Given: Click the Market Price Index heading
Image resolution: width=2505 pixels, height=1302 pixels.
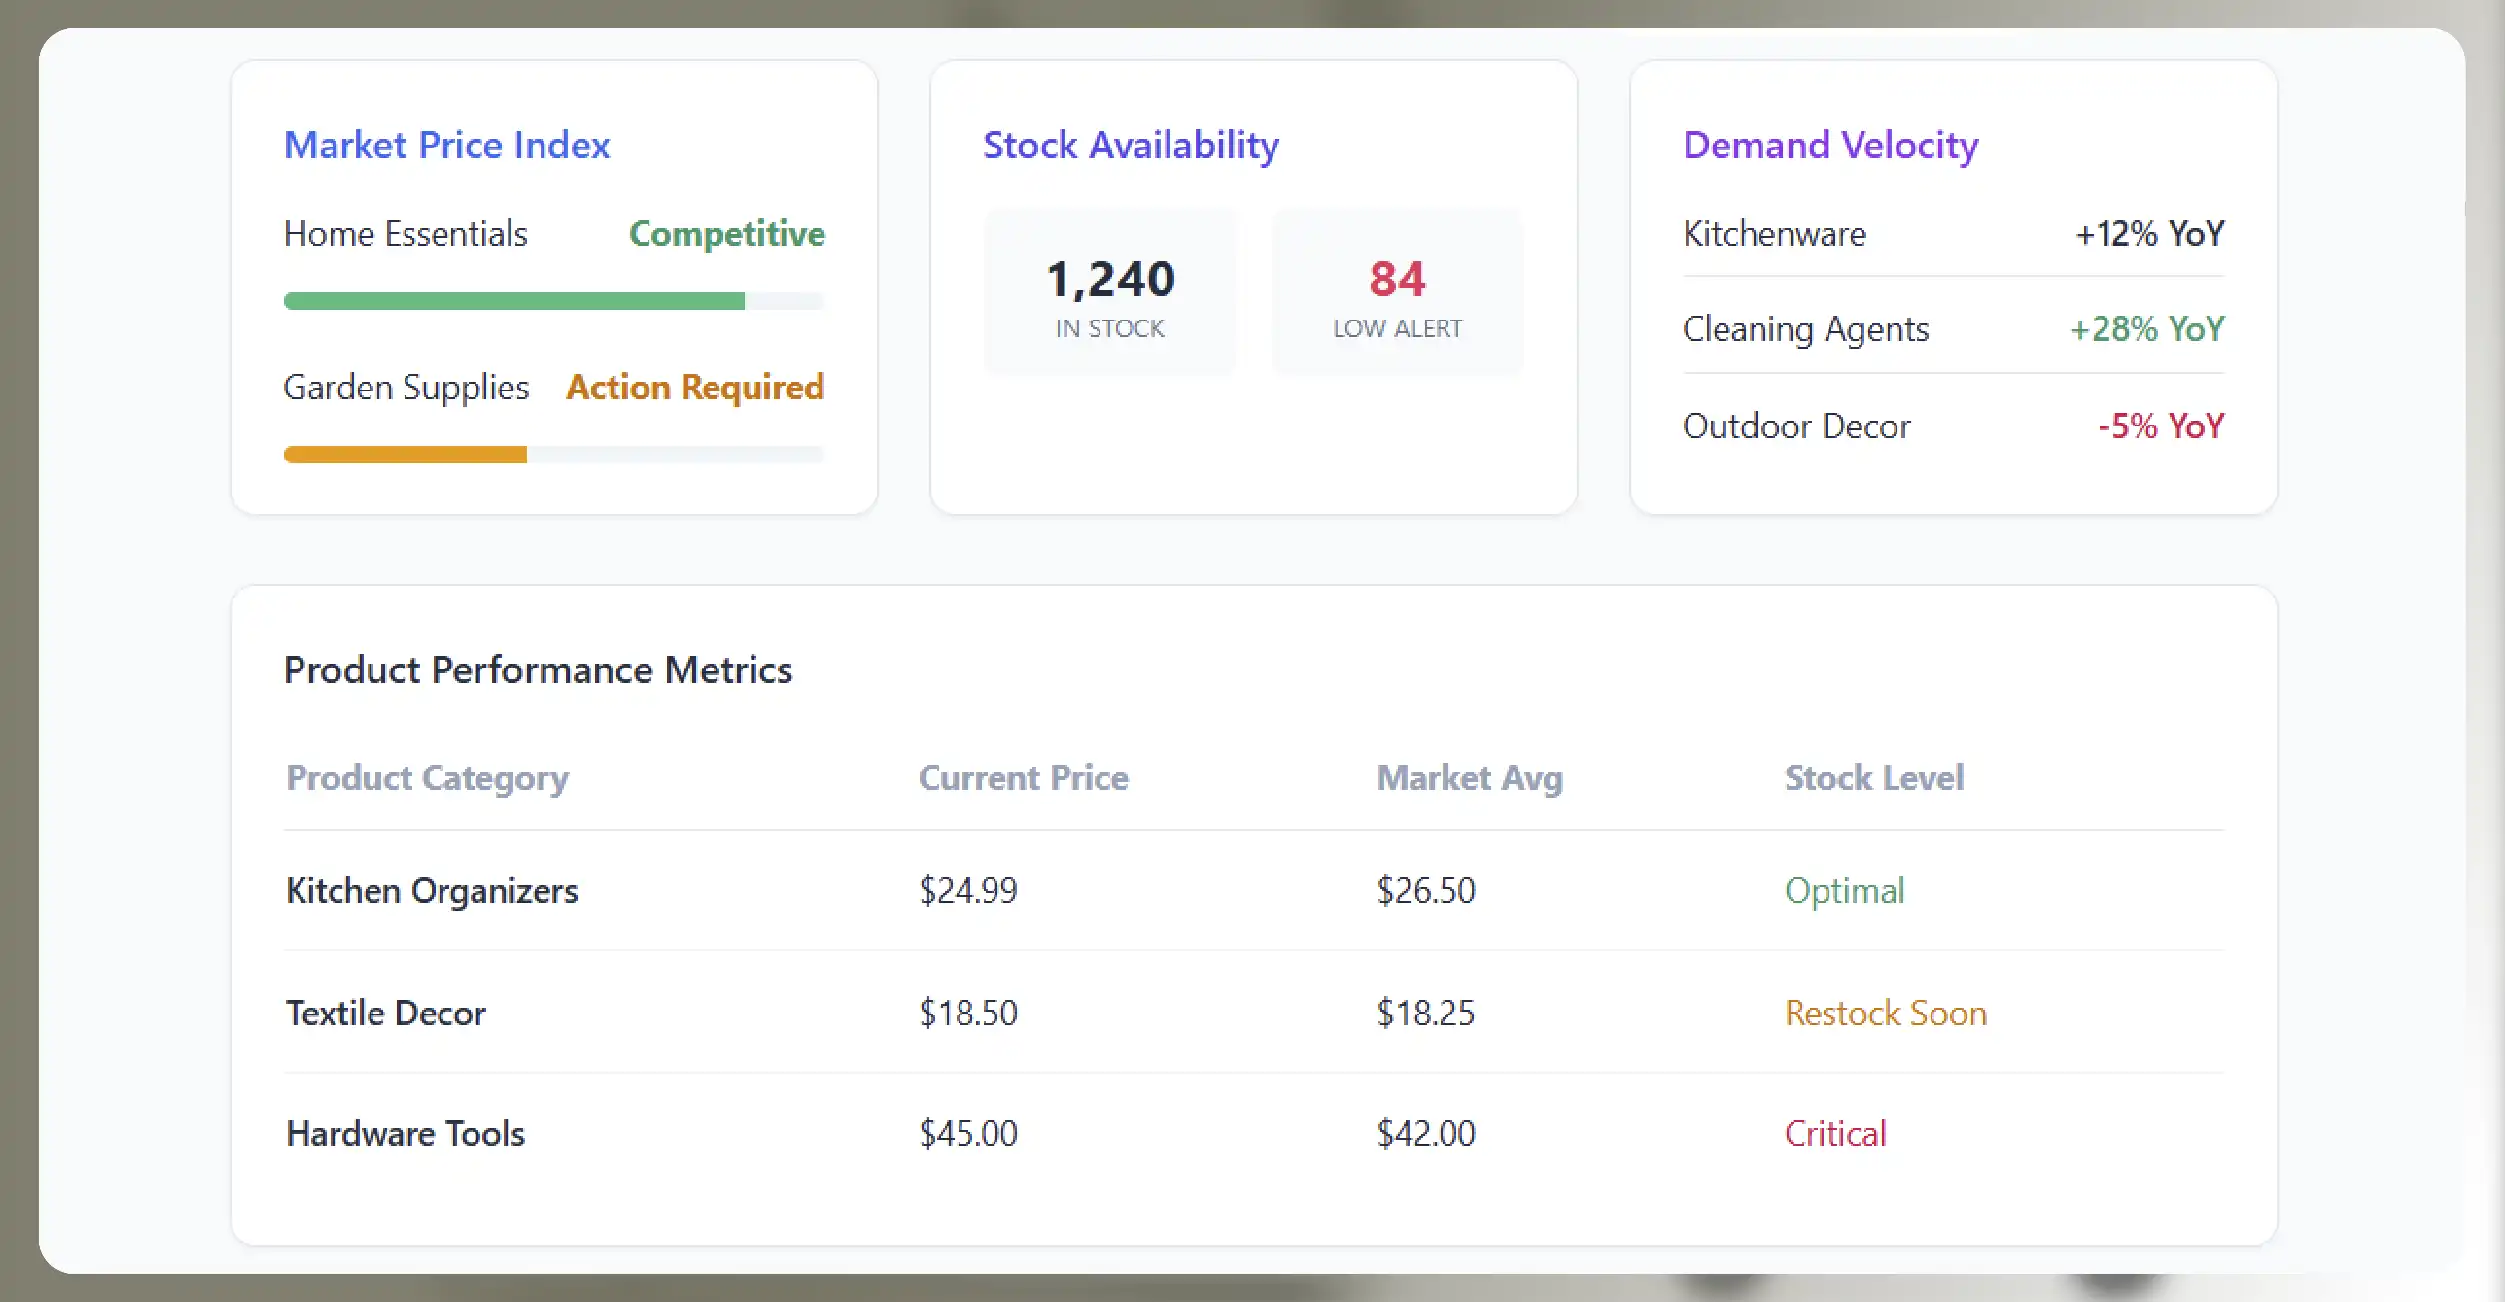Looking at the screenshot, I should pos(447,145).
